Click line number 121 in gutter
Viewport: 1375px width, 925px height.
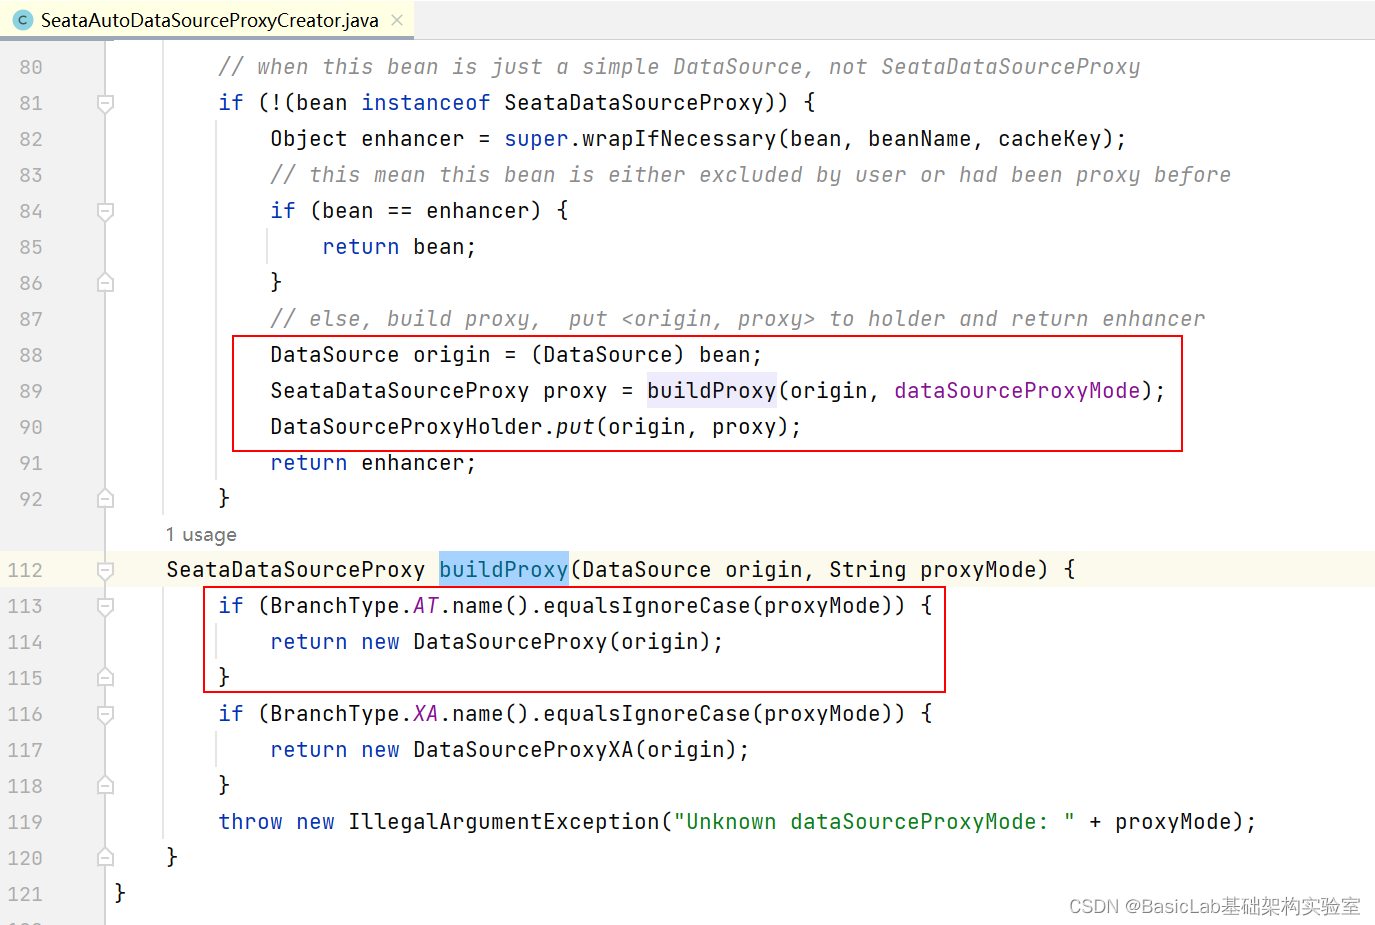pyautogui.click(x=25, y=894)
